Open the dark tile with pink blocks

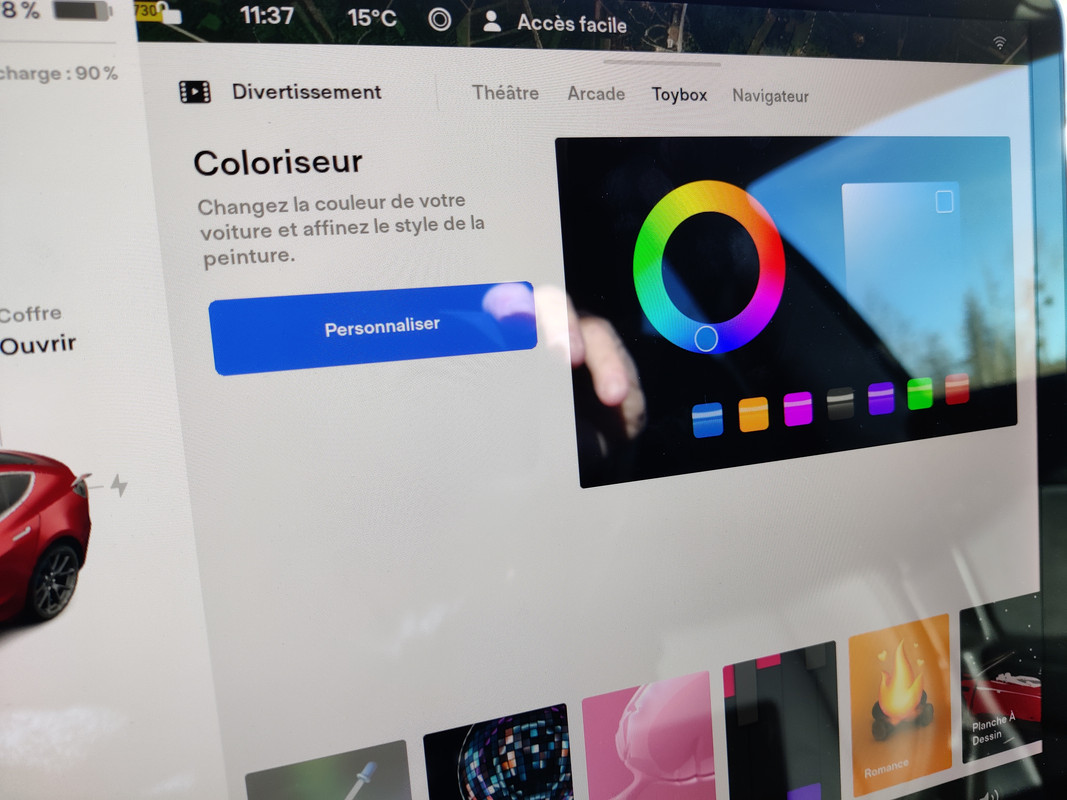[x=781, y=722]
